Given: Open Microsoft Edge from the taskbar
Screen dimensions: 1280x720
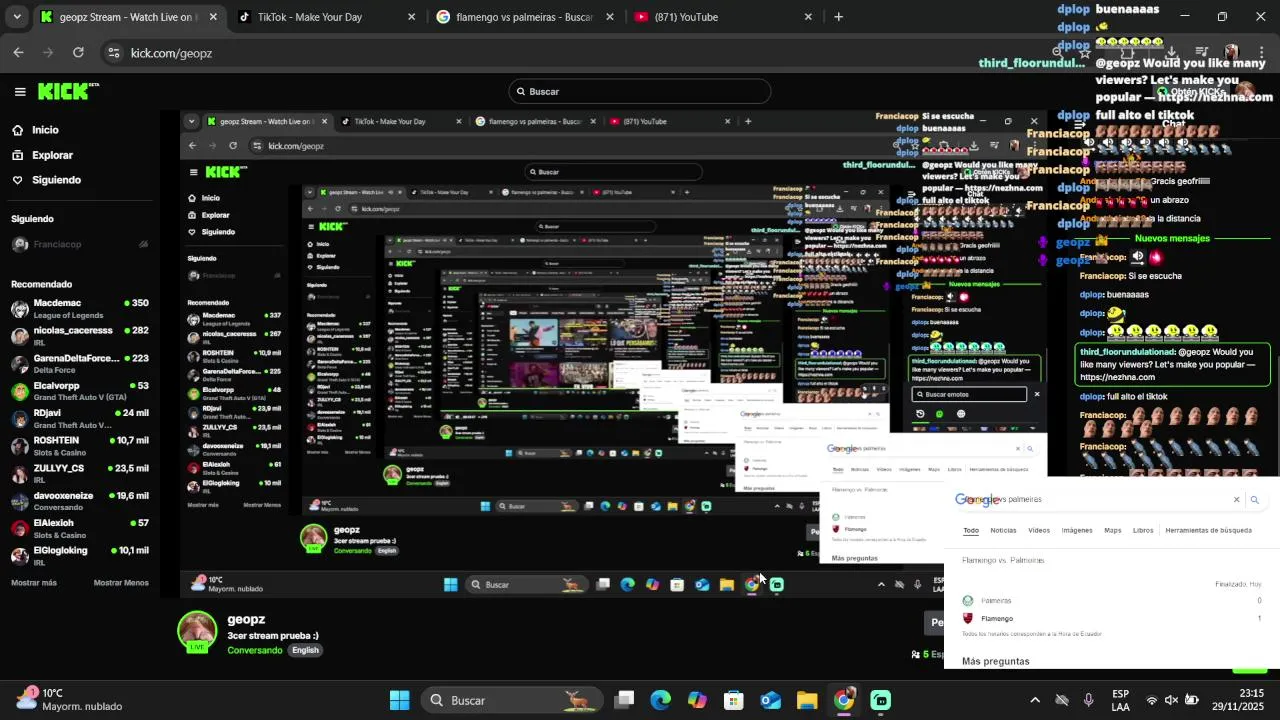Looking at the screenshot, I should (661, 700).
